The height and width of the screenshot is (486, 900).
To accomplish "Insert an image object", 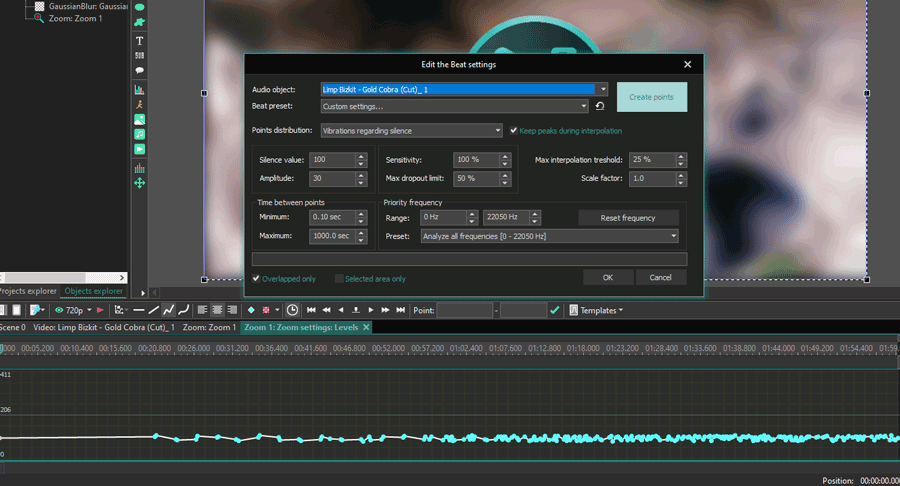I will (139, 119).
